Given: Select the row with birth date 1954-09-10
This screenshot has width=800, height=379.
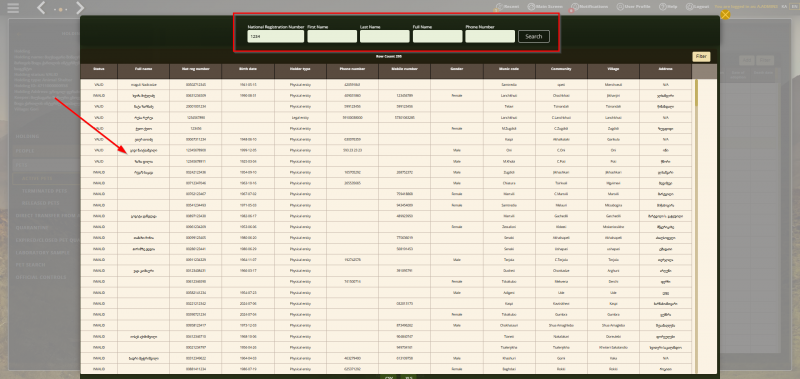Looking at the screenshot, I should pyautogui.click(x=386, y=172).
